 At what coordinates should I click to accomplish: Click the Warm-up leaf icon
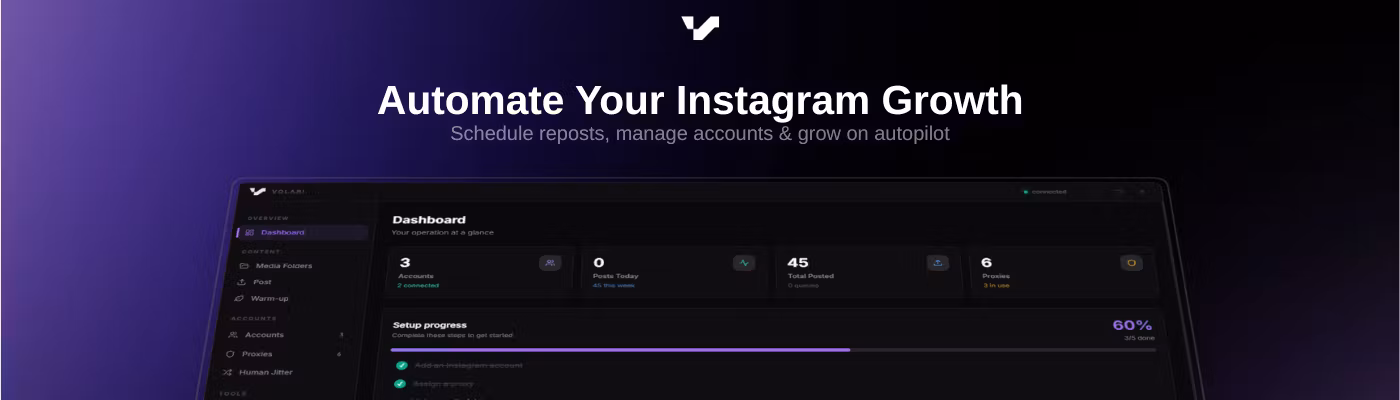click(x=239, y=298)
